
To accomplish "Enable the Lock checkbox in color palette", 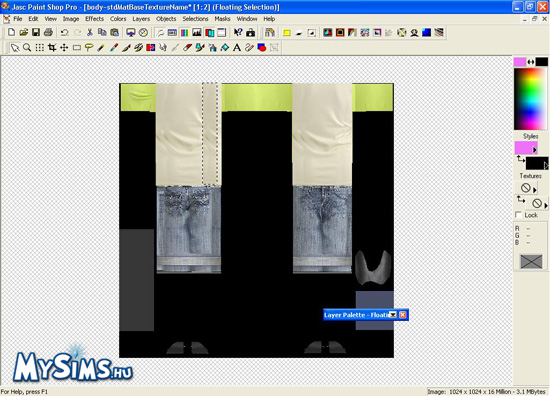I will point(518,215).
